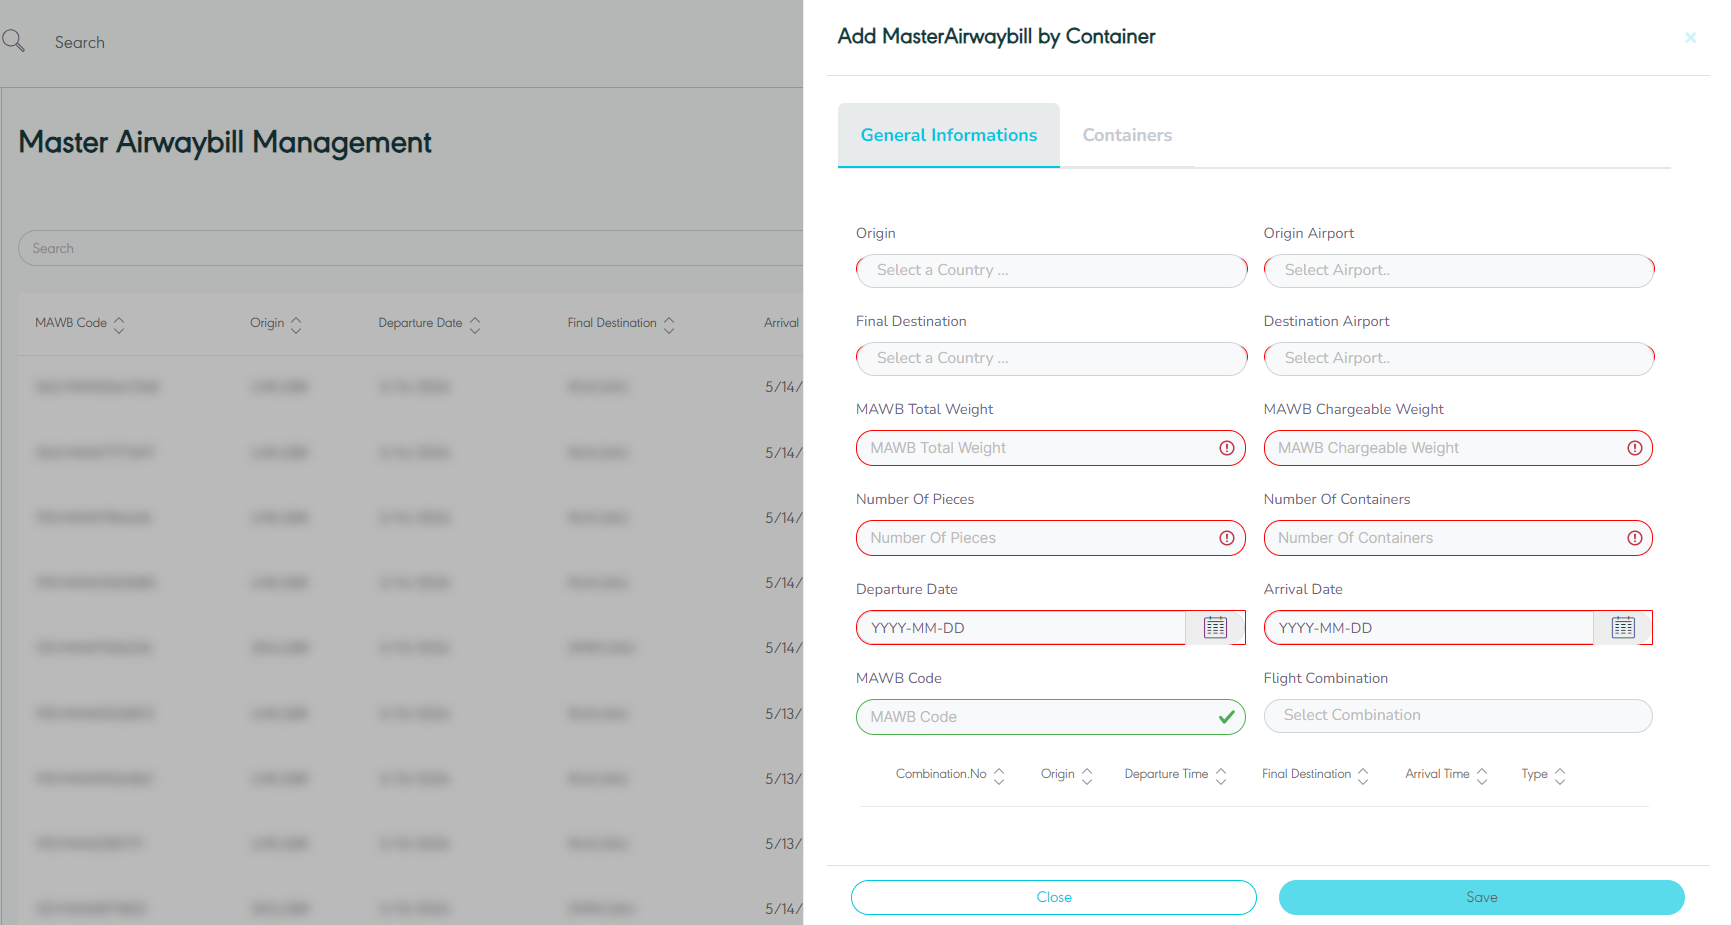Click the search magnifier icon
Screen dimensions: 1731x925
[x=14, y=41]
